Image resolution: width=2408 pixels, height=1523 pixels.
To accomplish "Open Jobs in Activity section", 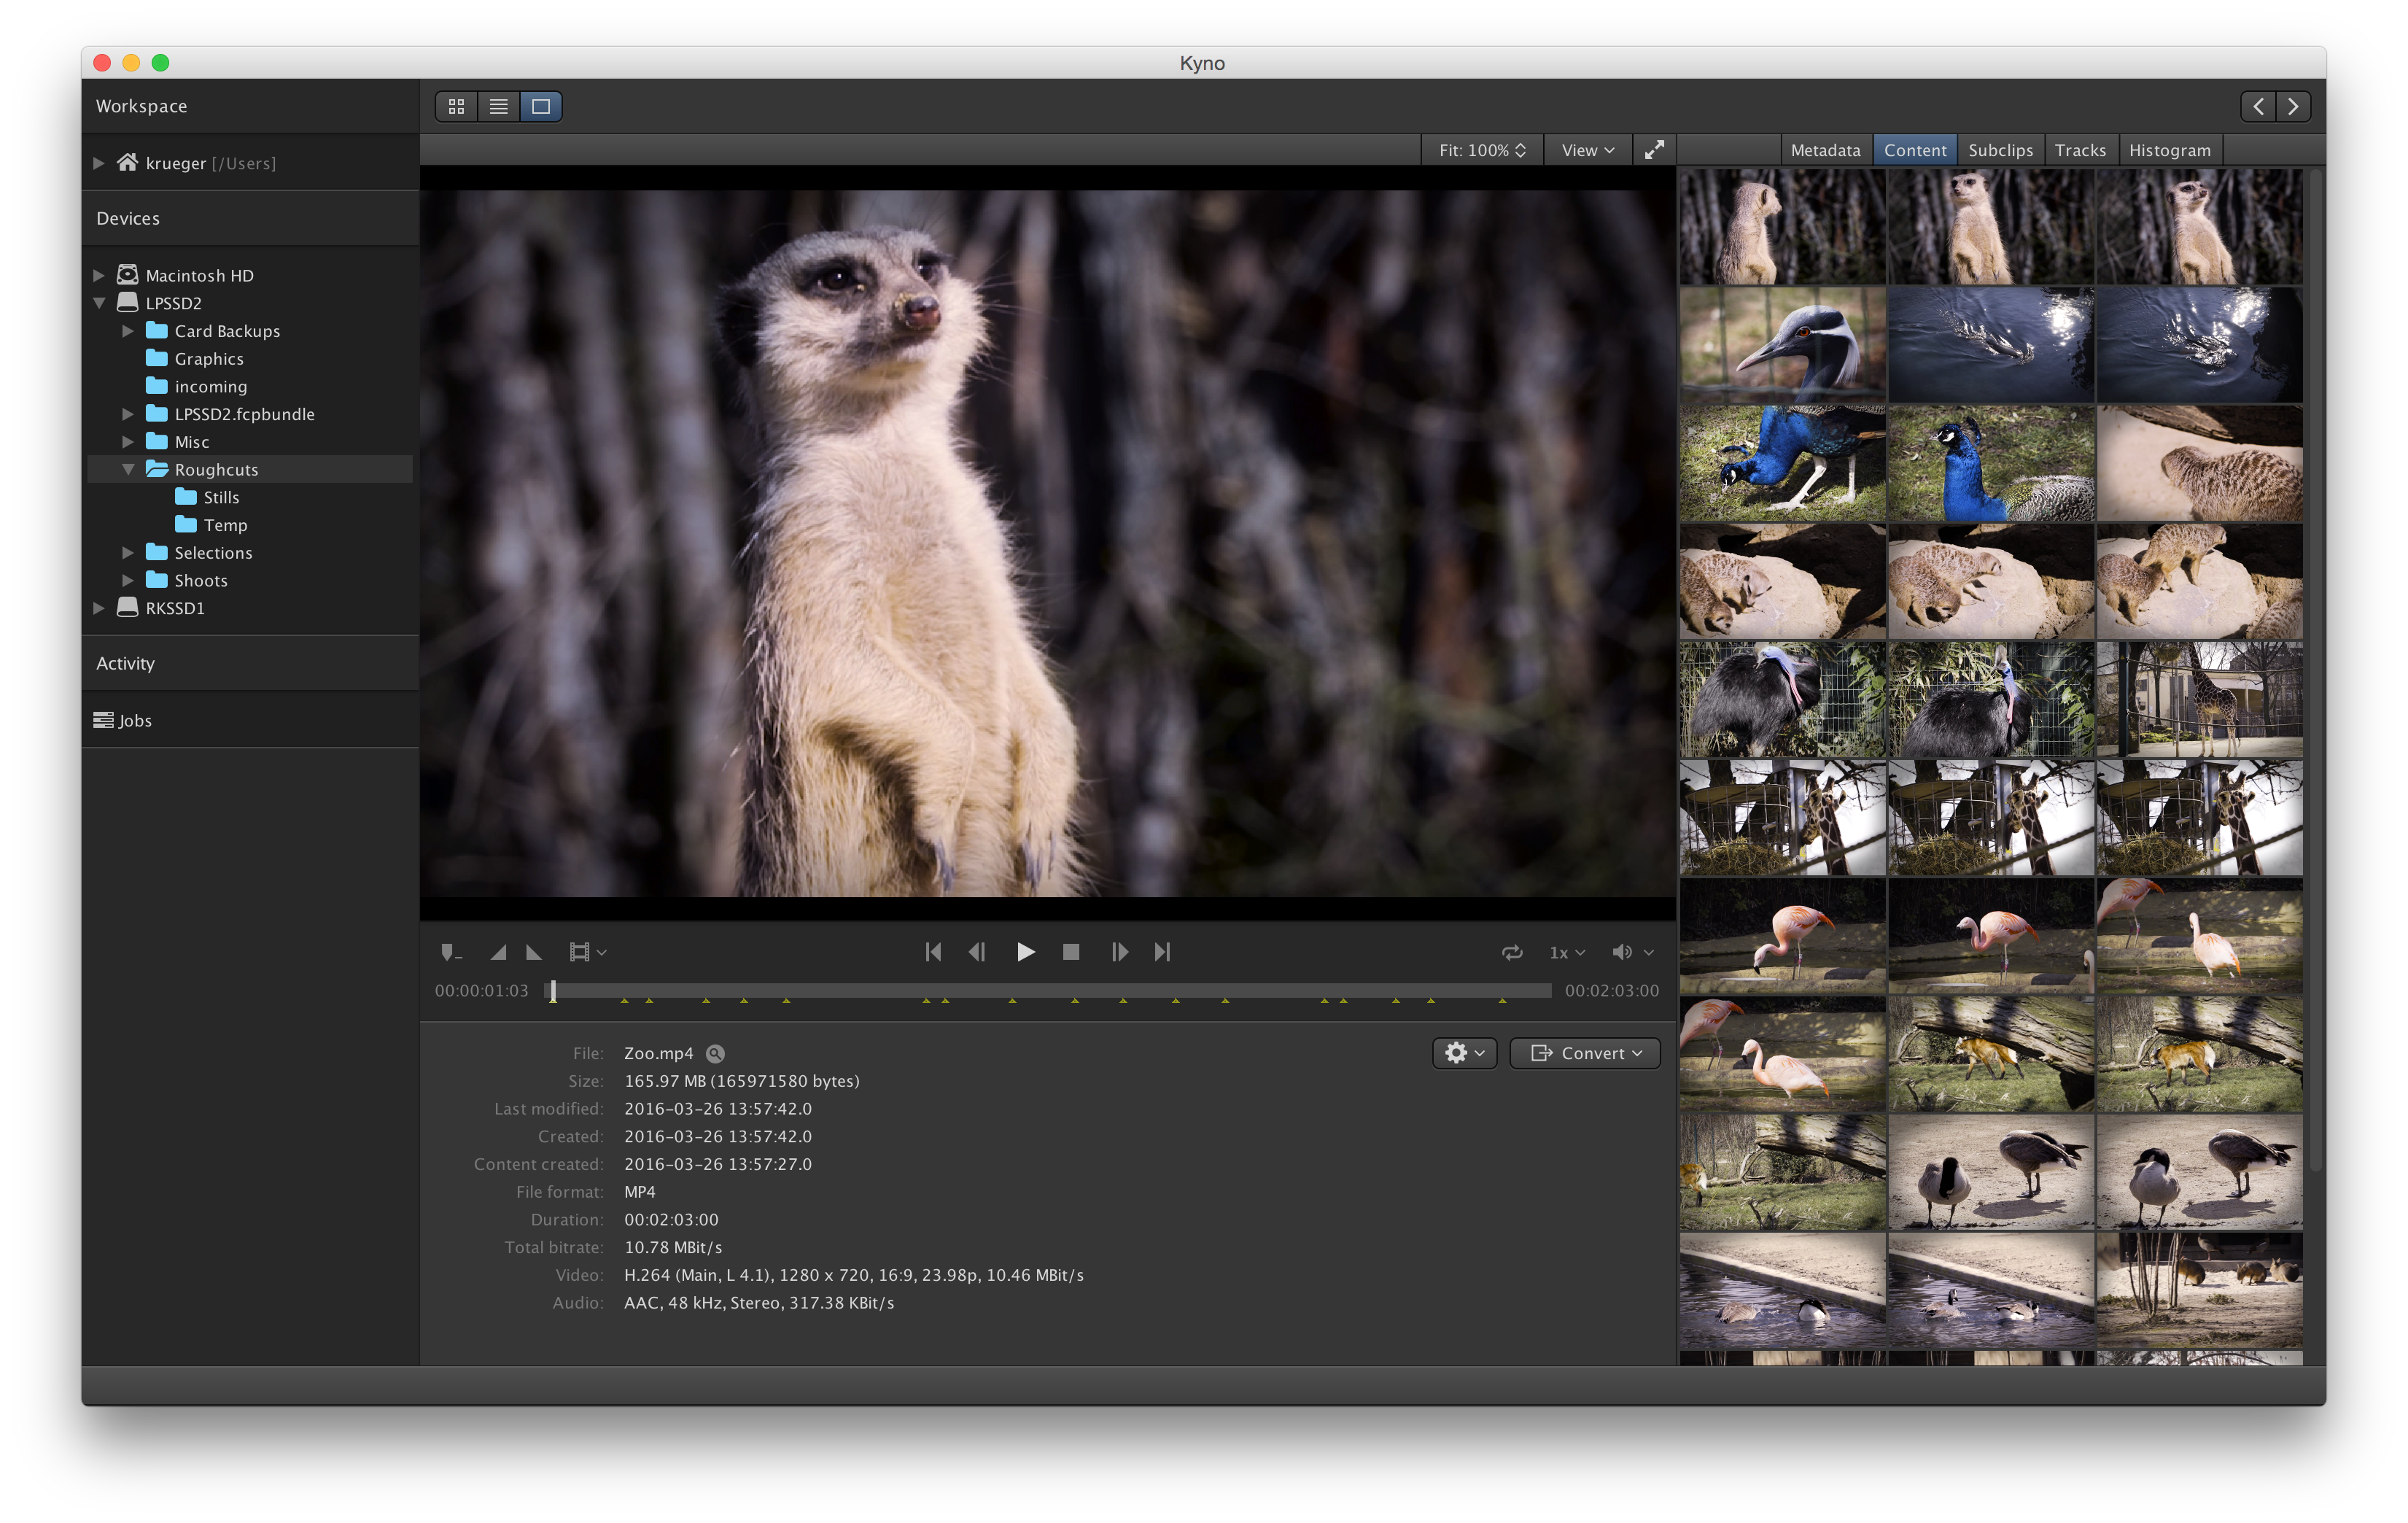I will point(134,720).
